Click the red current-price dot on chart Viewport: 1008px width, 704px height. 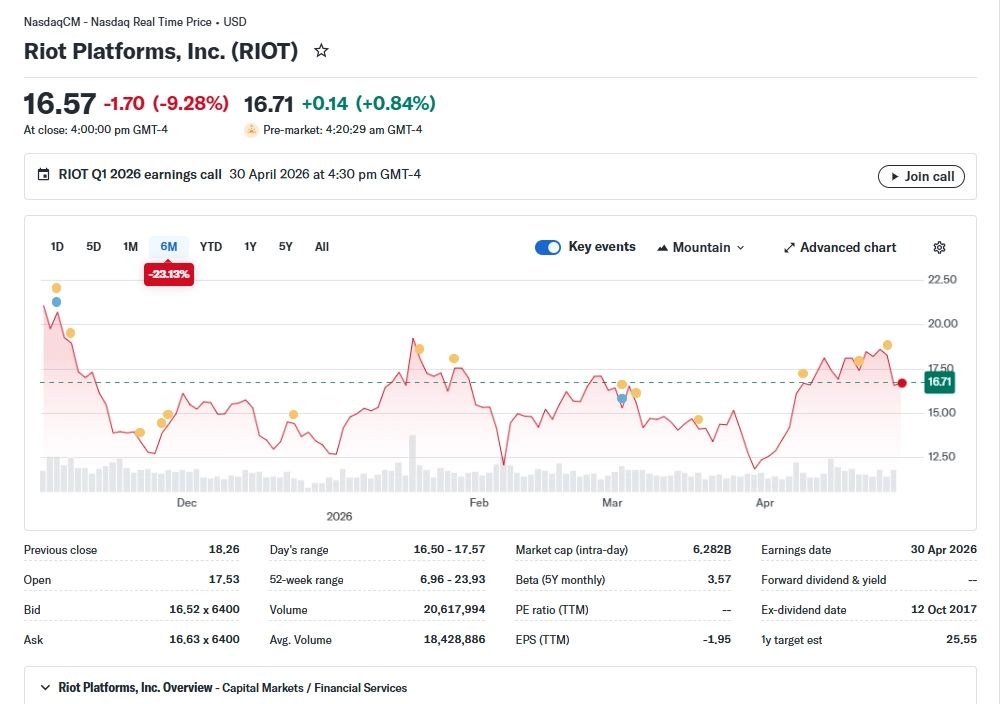tap(902, 383)
